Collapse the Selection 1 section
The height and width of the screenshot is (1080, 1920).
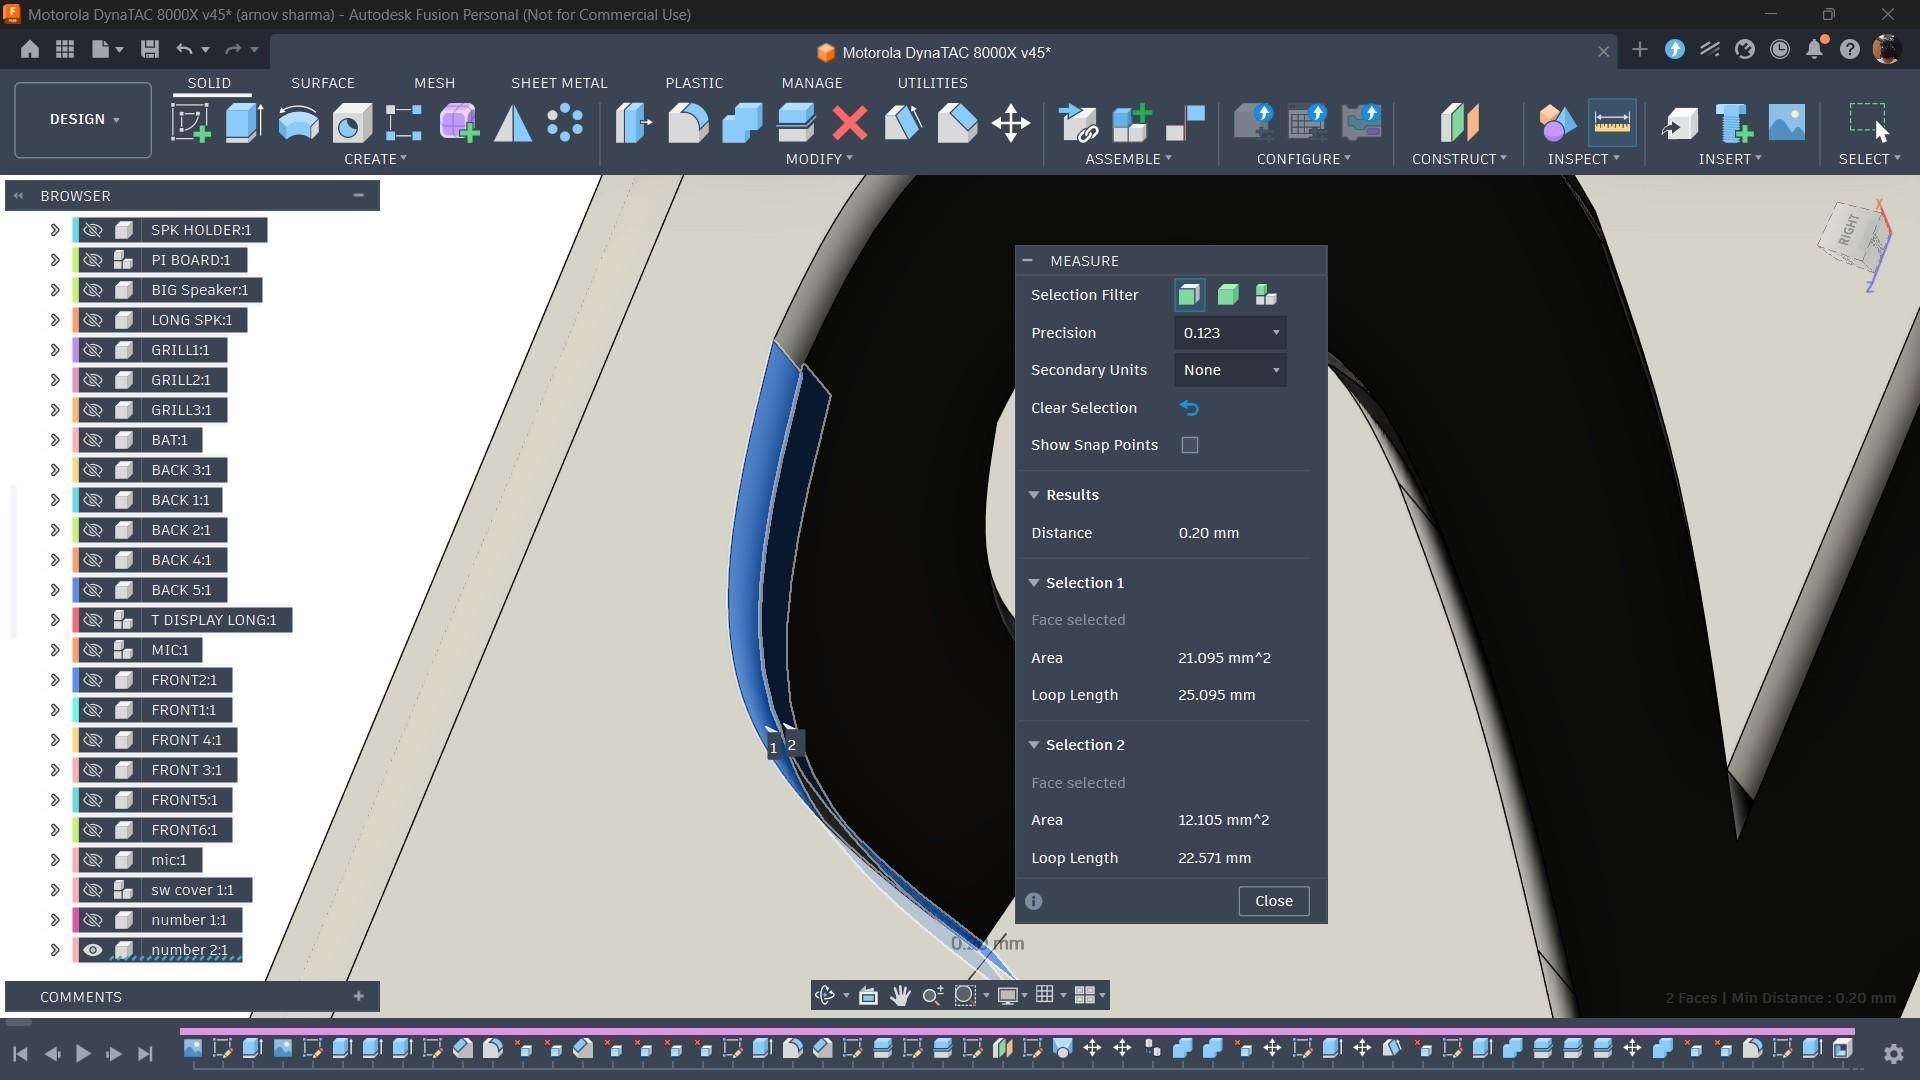(x=1034, y=583)
